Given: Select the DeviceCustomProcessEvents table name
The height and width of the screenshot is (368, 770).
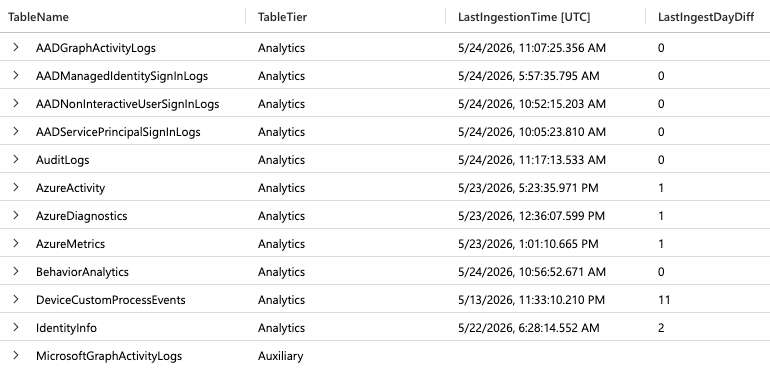Looking at the screenshot, I should (110, 300).
